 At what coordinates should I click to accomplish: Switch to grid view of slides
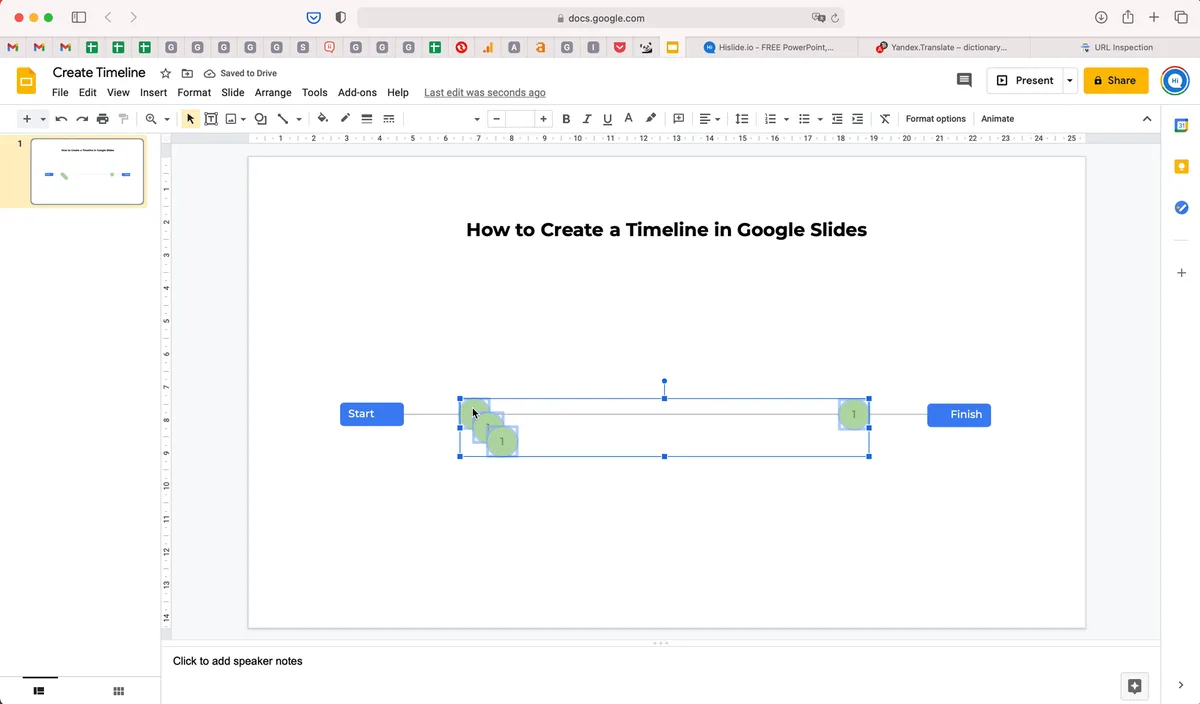coord(118,690)
